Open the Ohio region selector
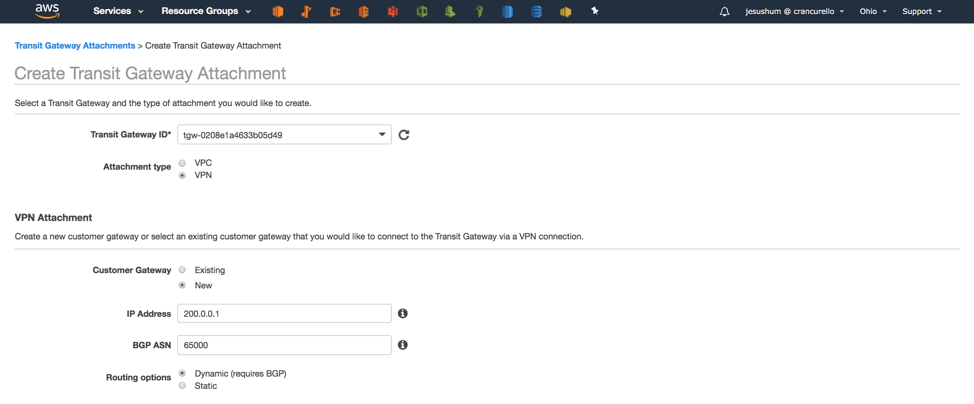 [873, 11]
